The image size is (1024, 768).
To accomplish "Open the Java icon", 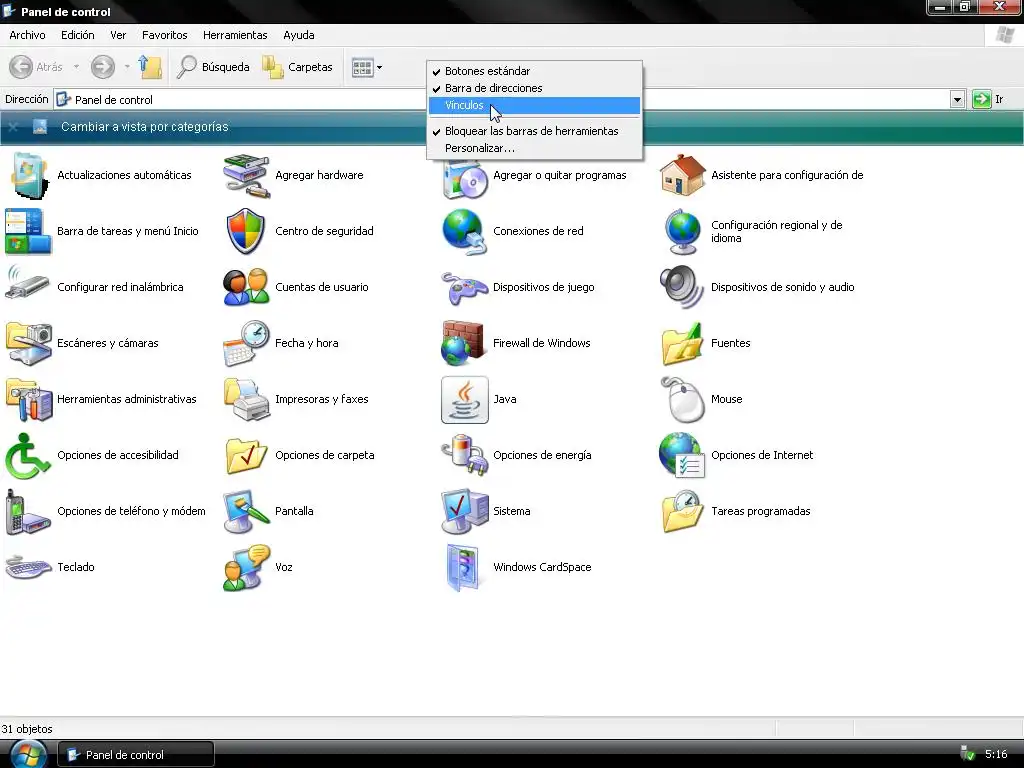I will [464, 400].
